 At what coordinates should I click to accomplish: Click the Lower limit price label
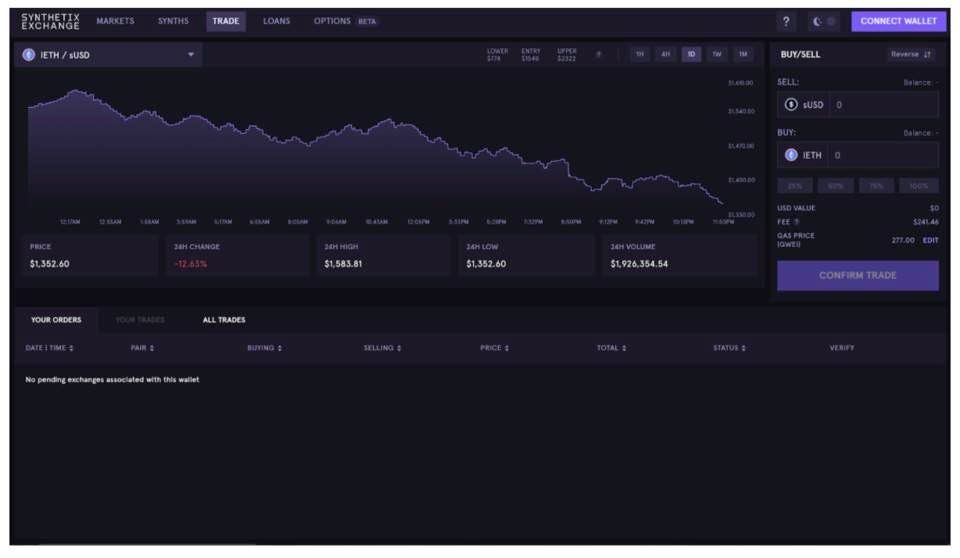[x=497, y=55]
